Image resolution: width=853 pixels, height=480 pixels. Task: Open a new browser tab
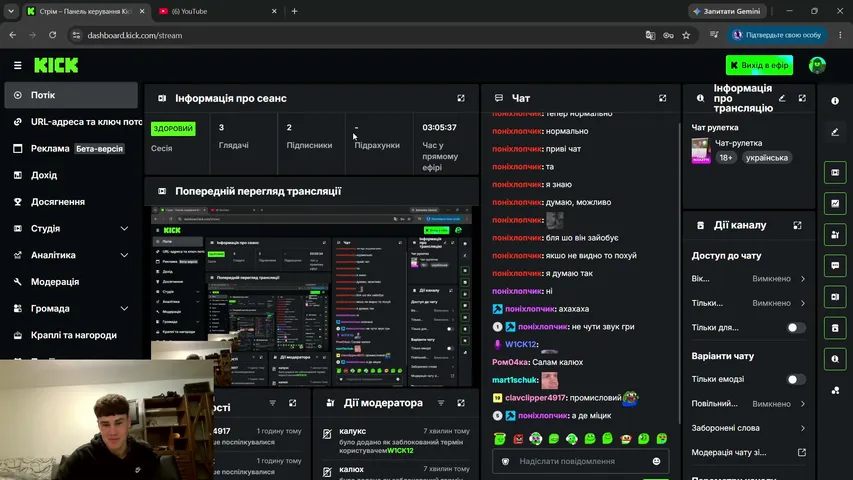[294, 11]
